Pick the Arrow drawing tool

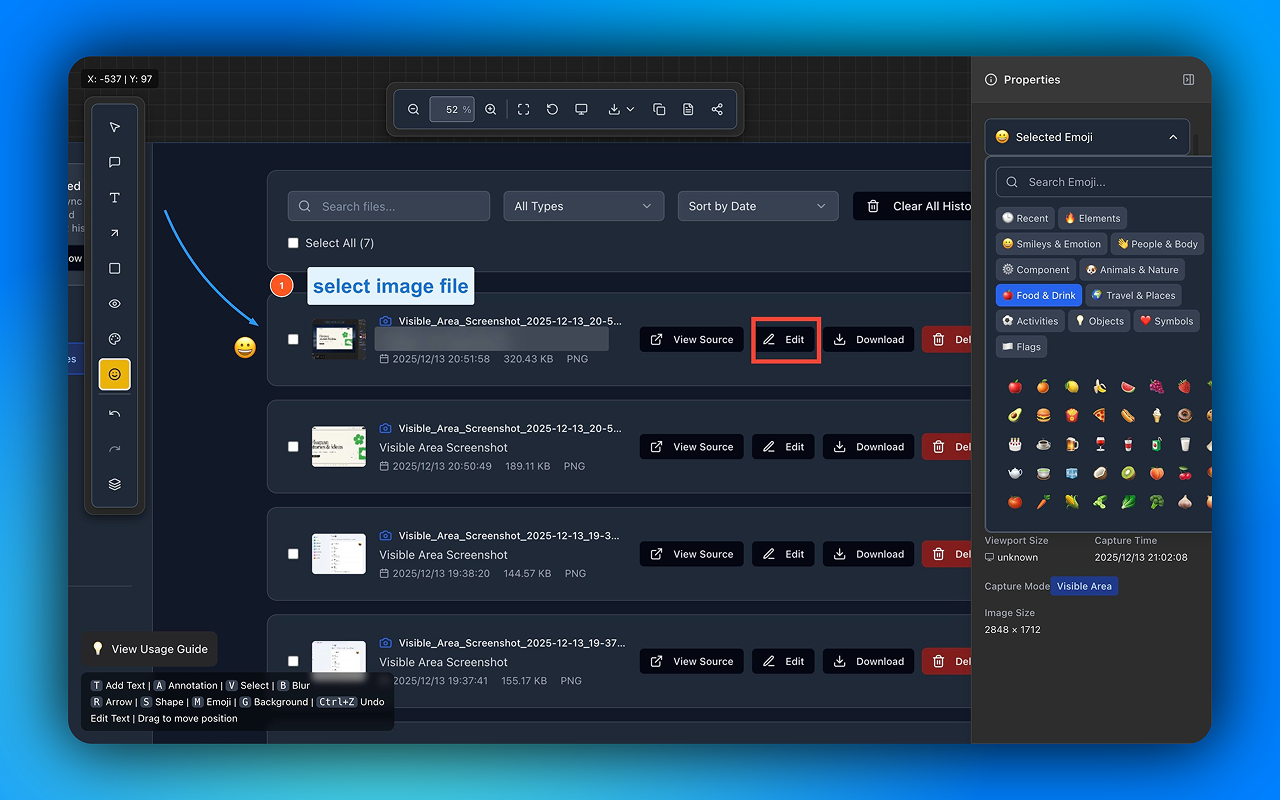pyautogui.click(x=115, y=233)
